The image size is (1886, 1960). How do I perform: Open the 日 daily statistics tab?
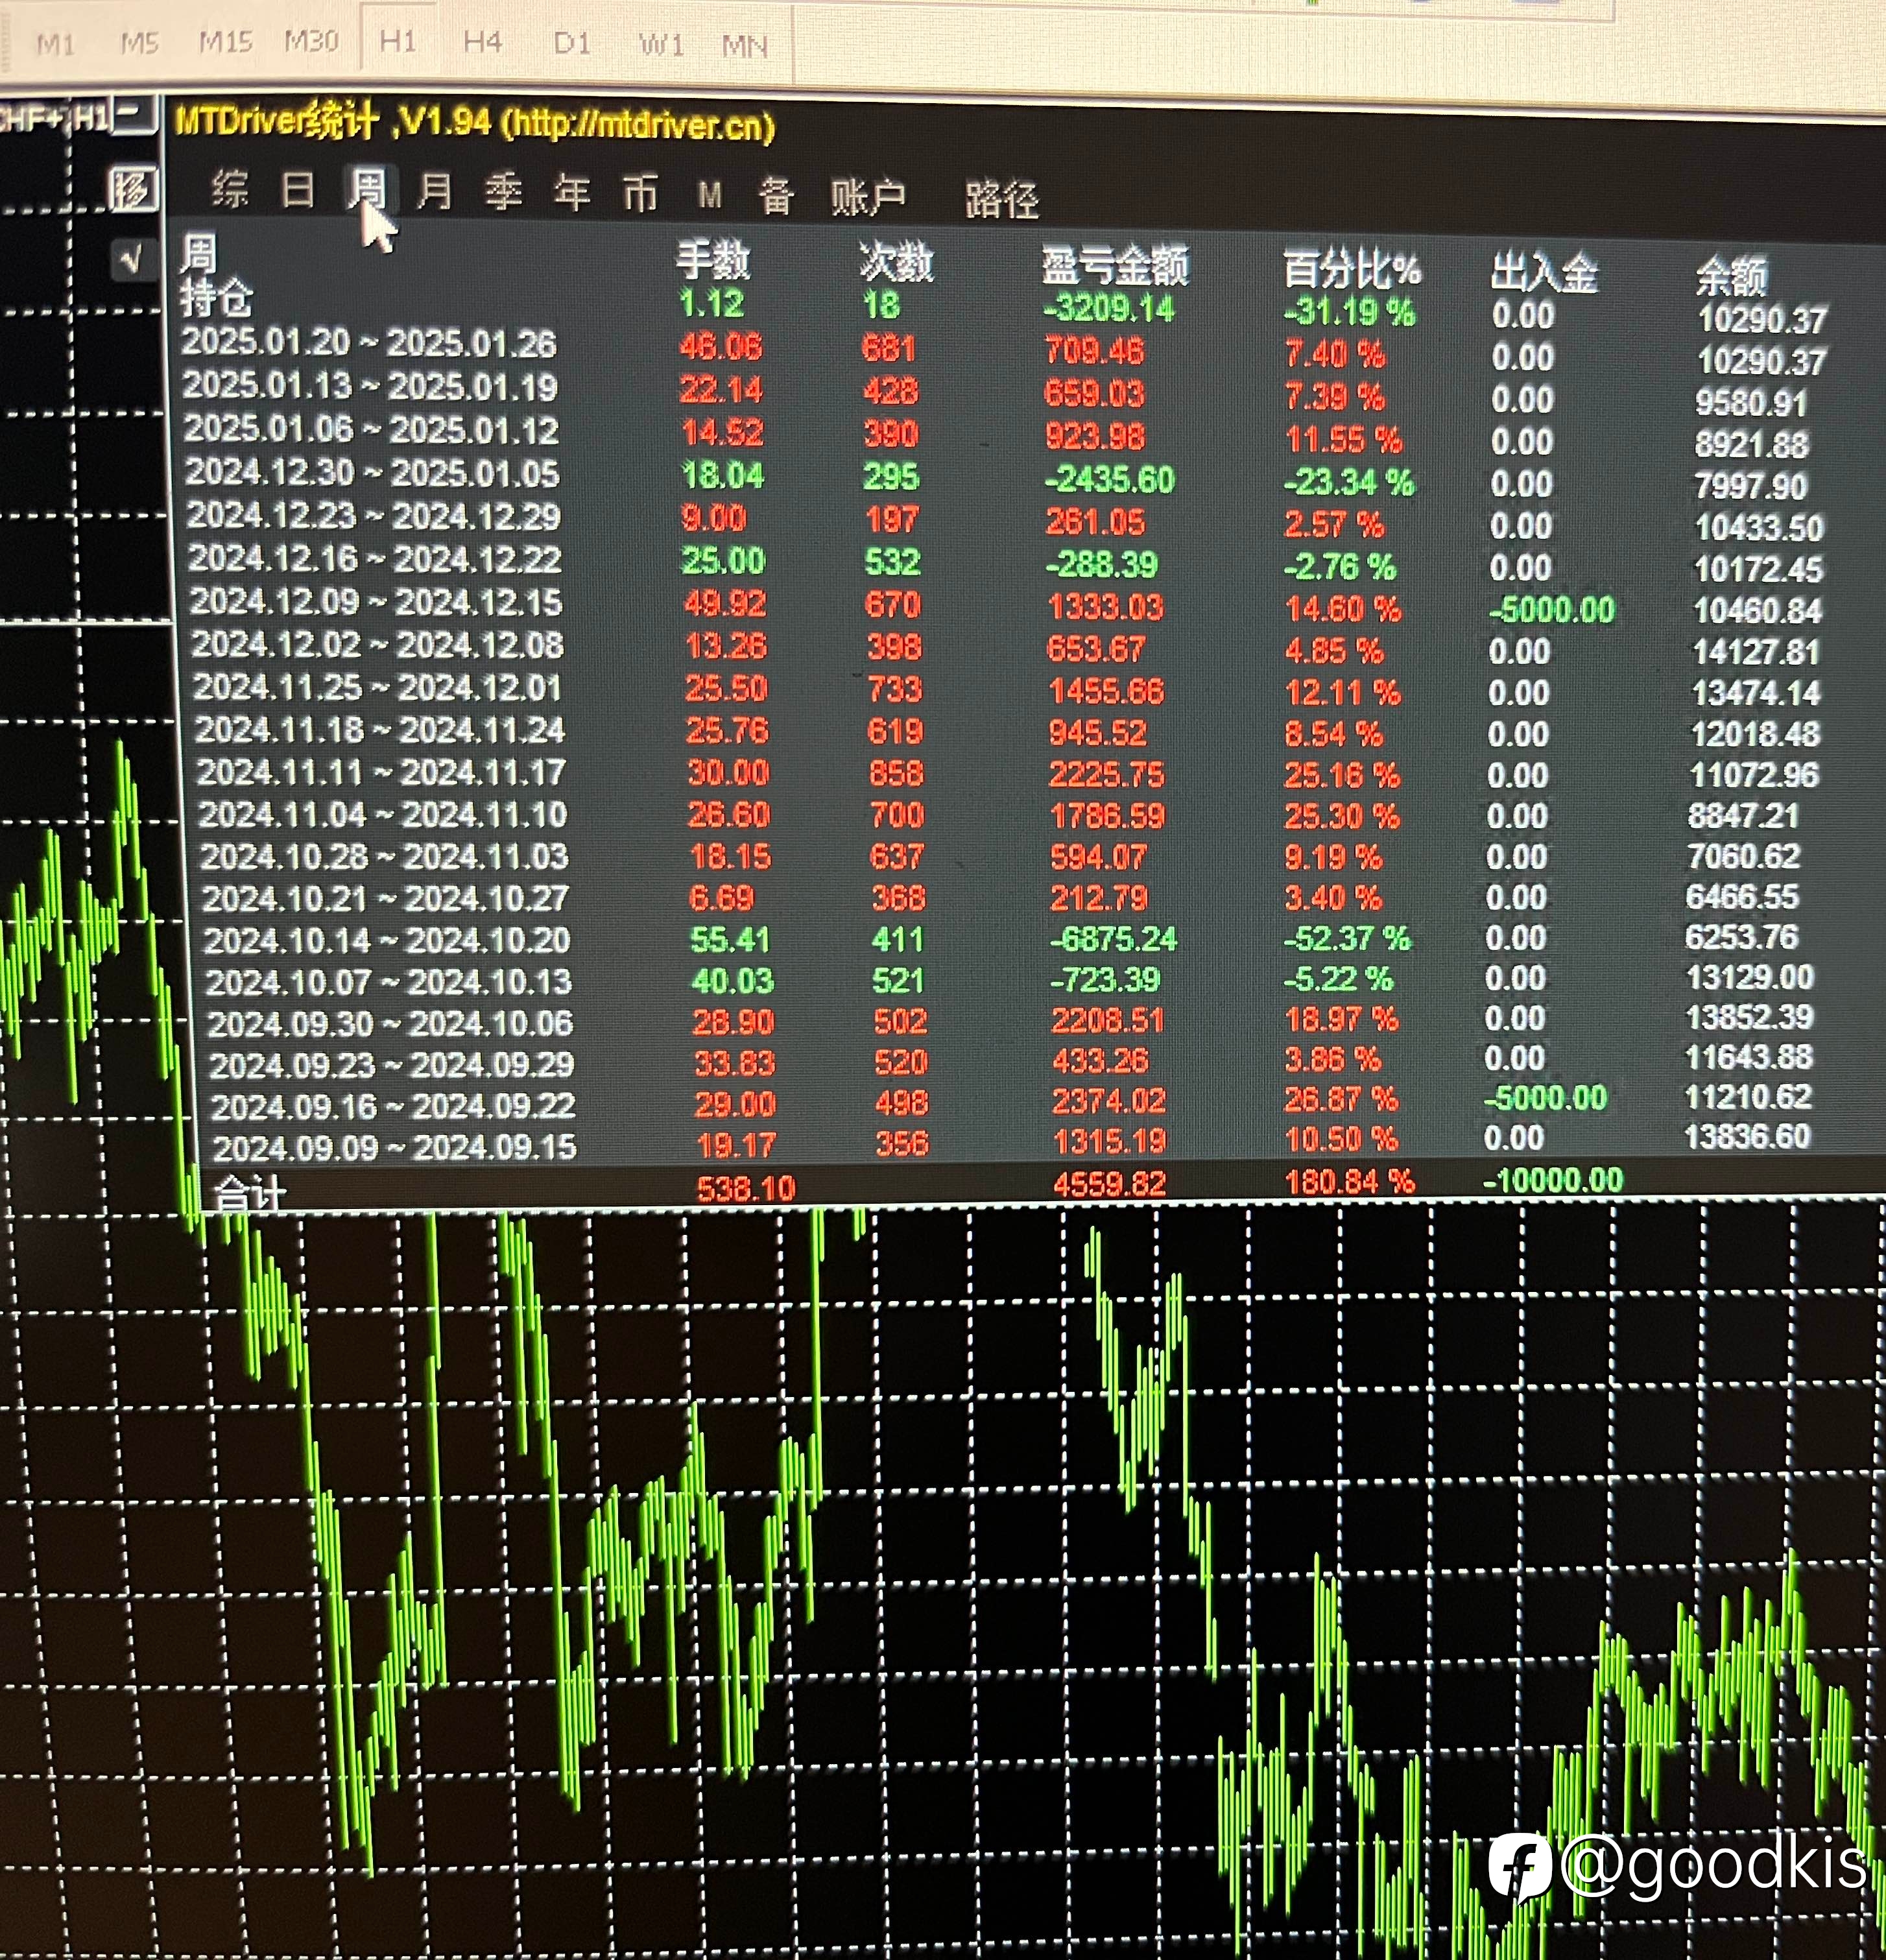297,190
